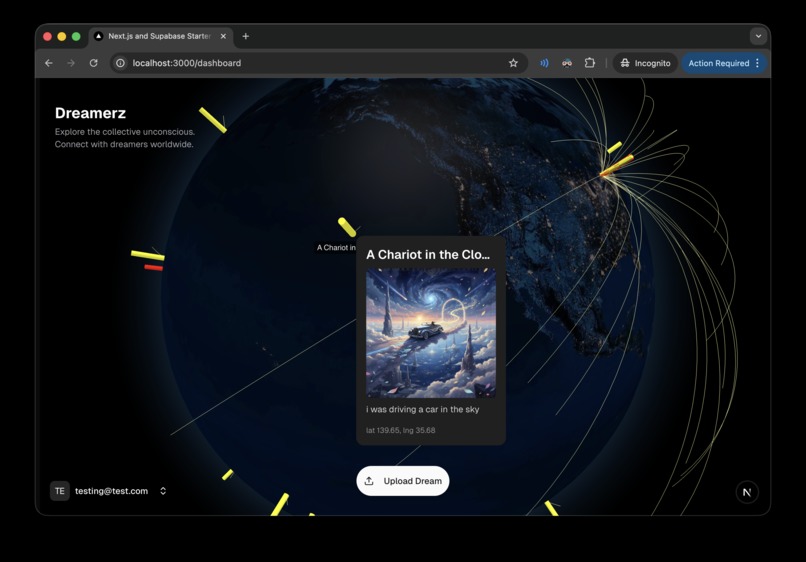Click the red marker bar on the globe

pos(154,267)
